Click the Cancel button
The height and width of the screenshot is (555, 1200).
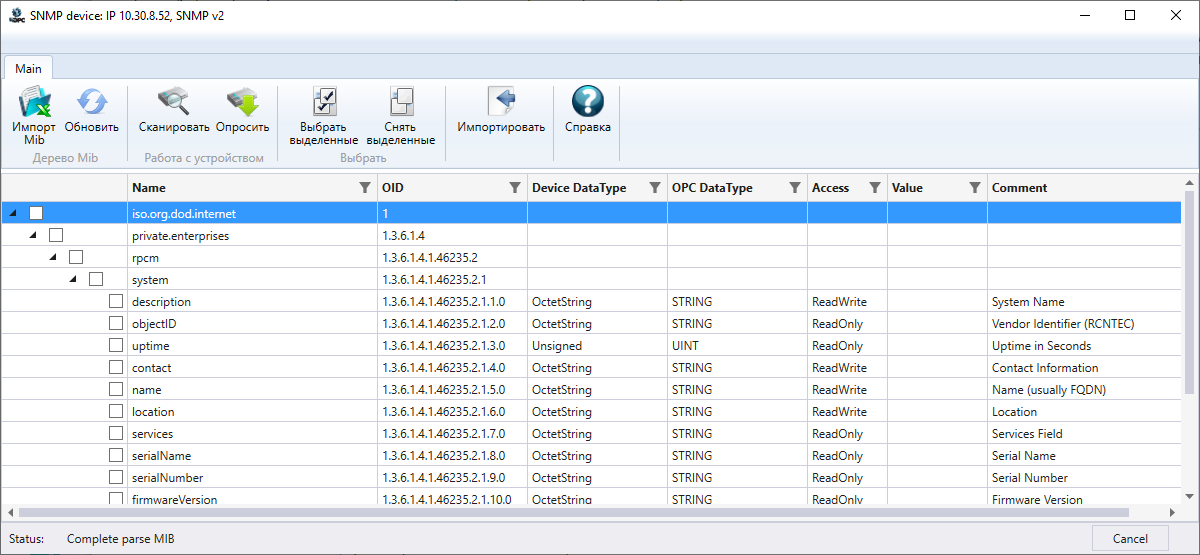coord(1130,538)
